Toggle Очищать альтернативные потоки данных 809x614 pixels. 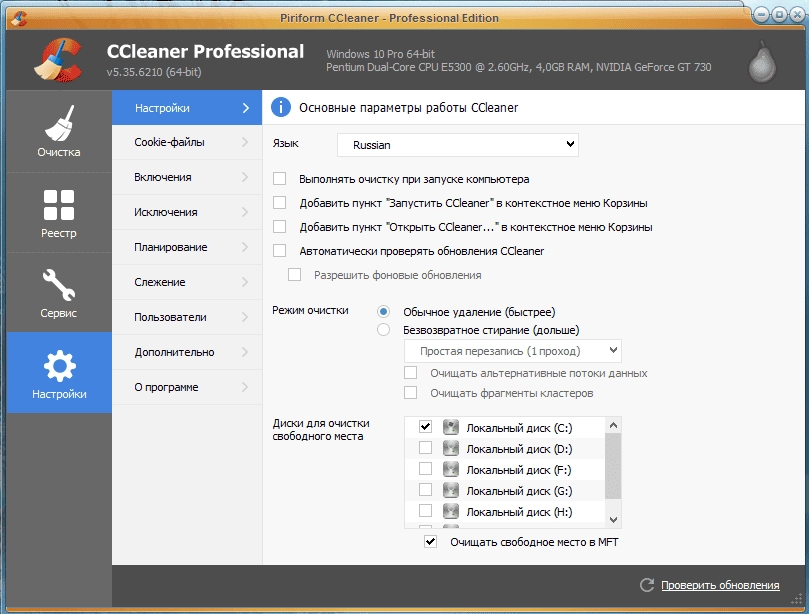411,373
